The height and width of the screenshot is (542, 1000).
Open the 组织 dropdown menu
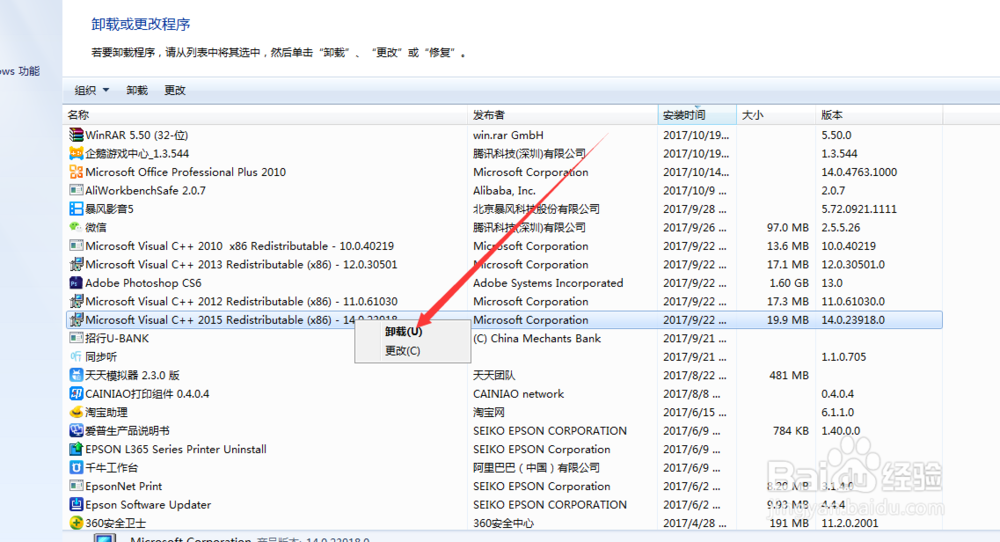click(92, 91)
